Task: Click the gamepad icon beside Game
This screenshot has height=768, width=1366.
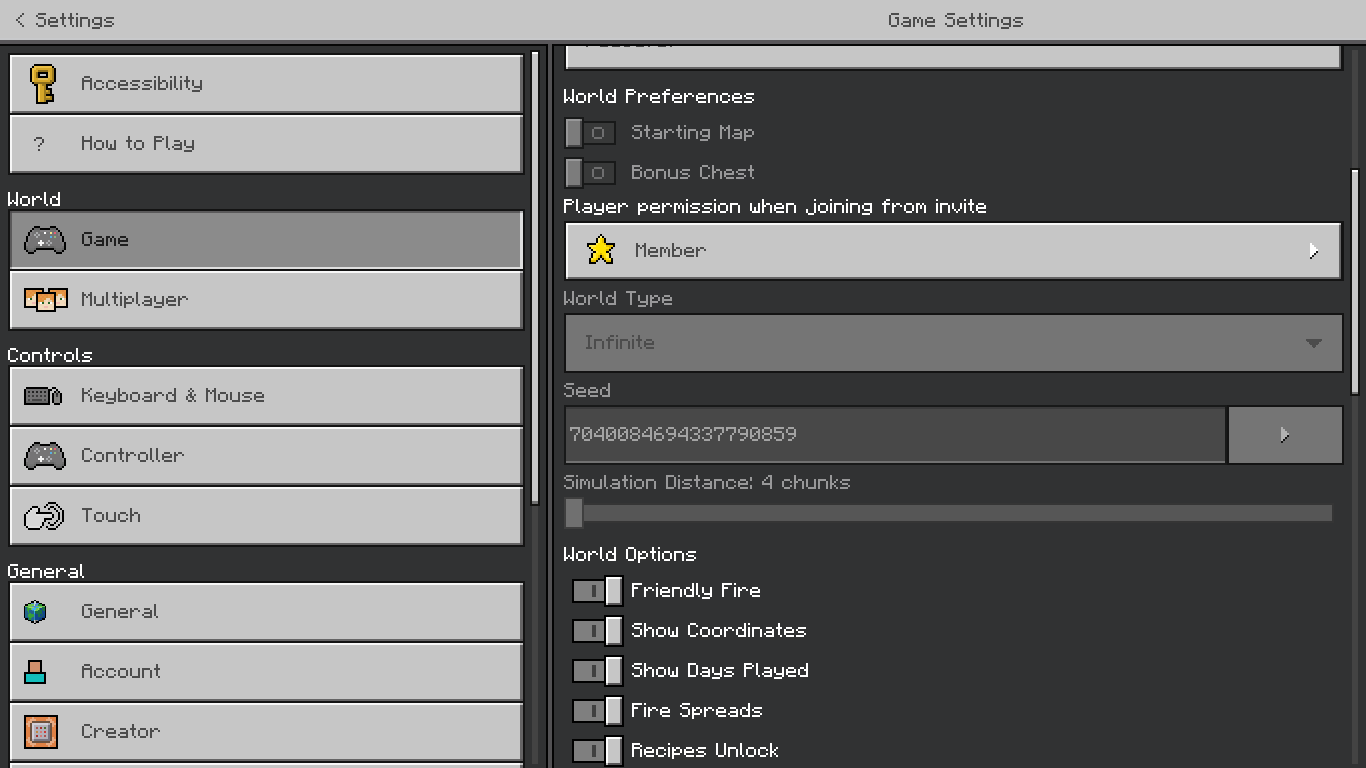Action: (44, 240)
